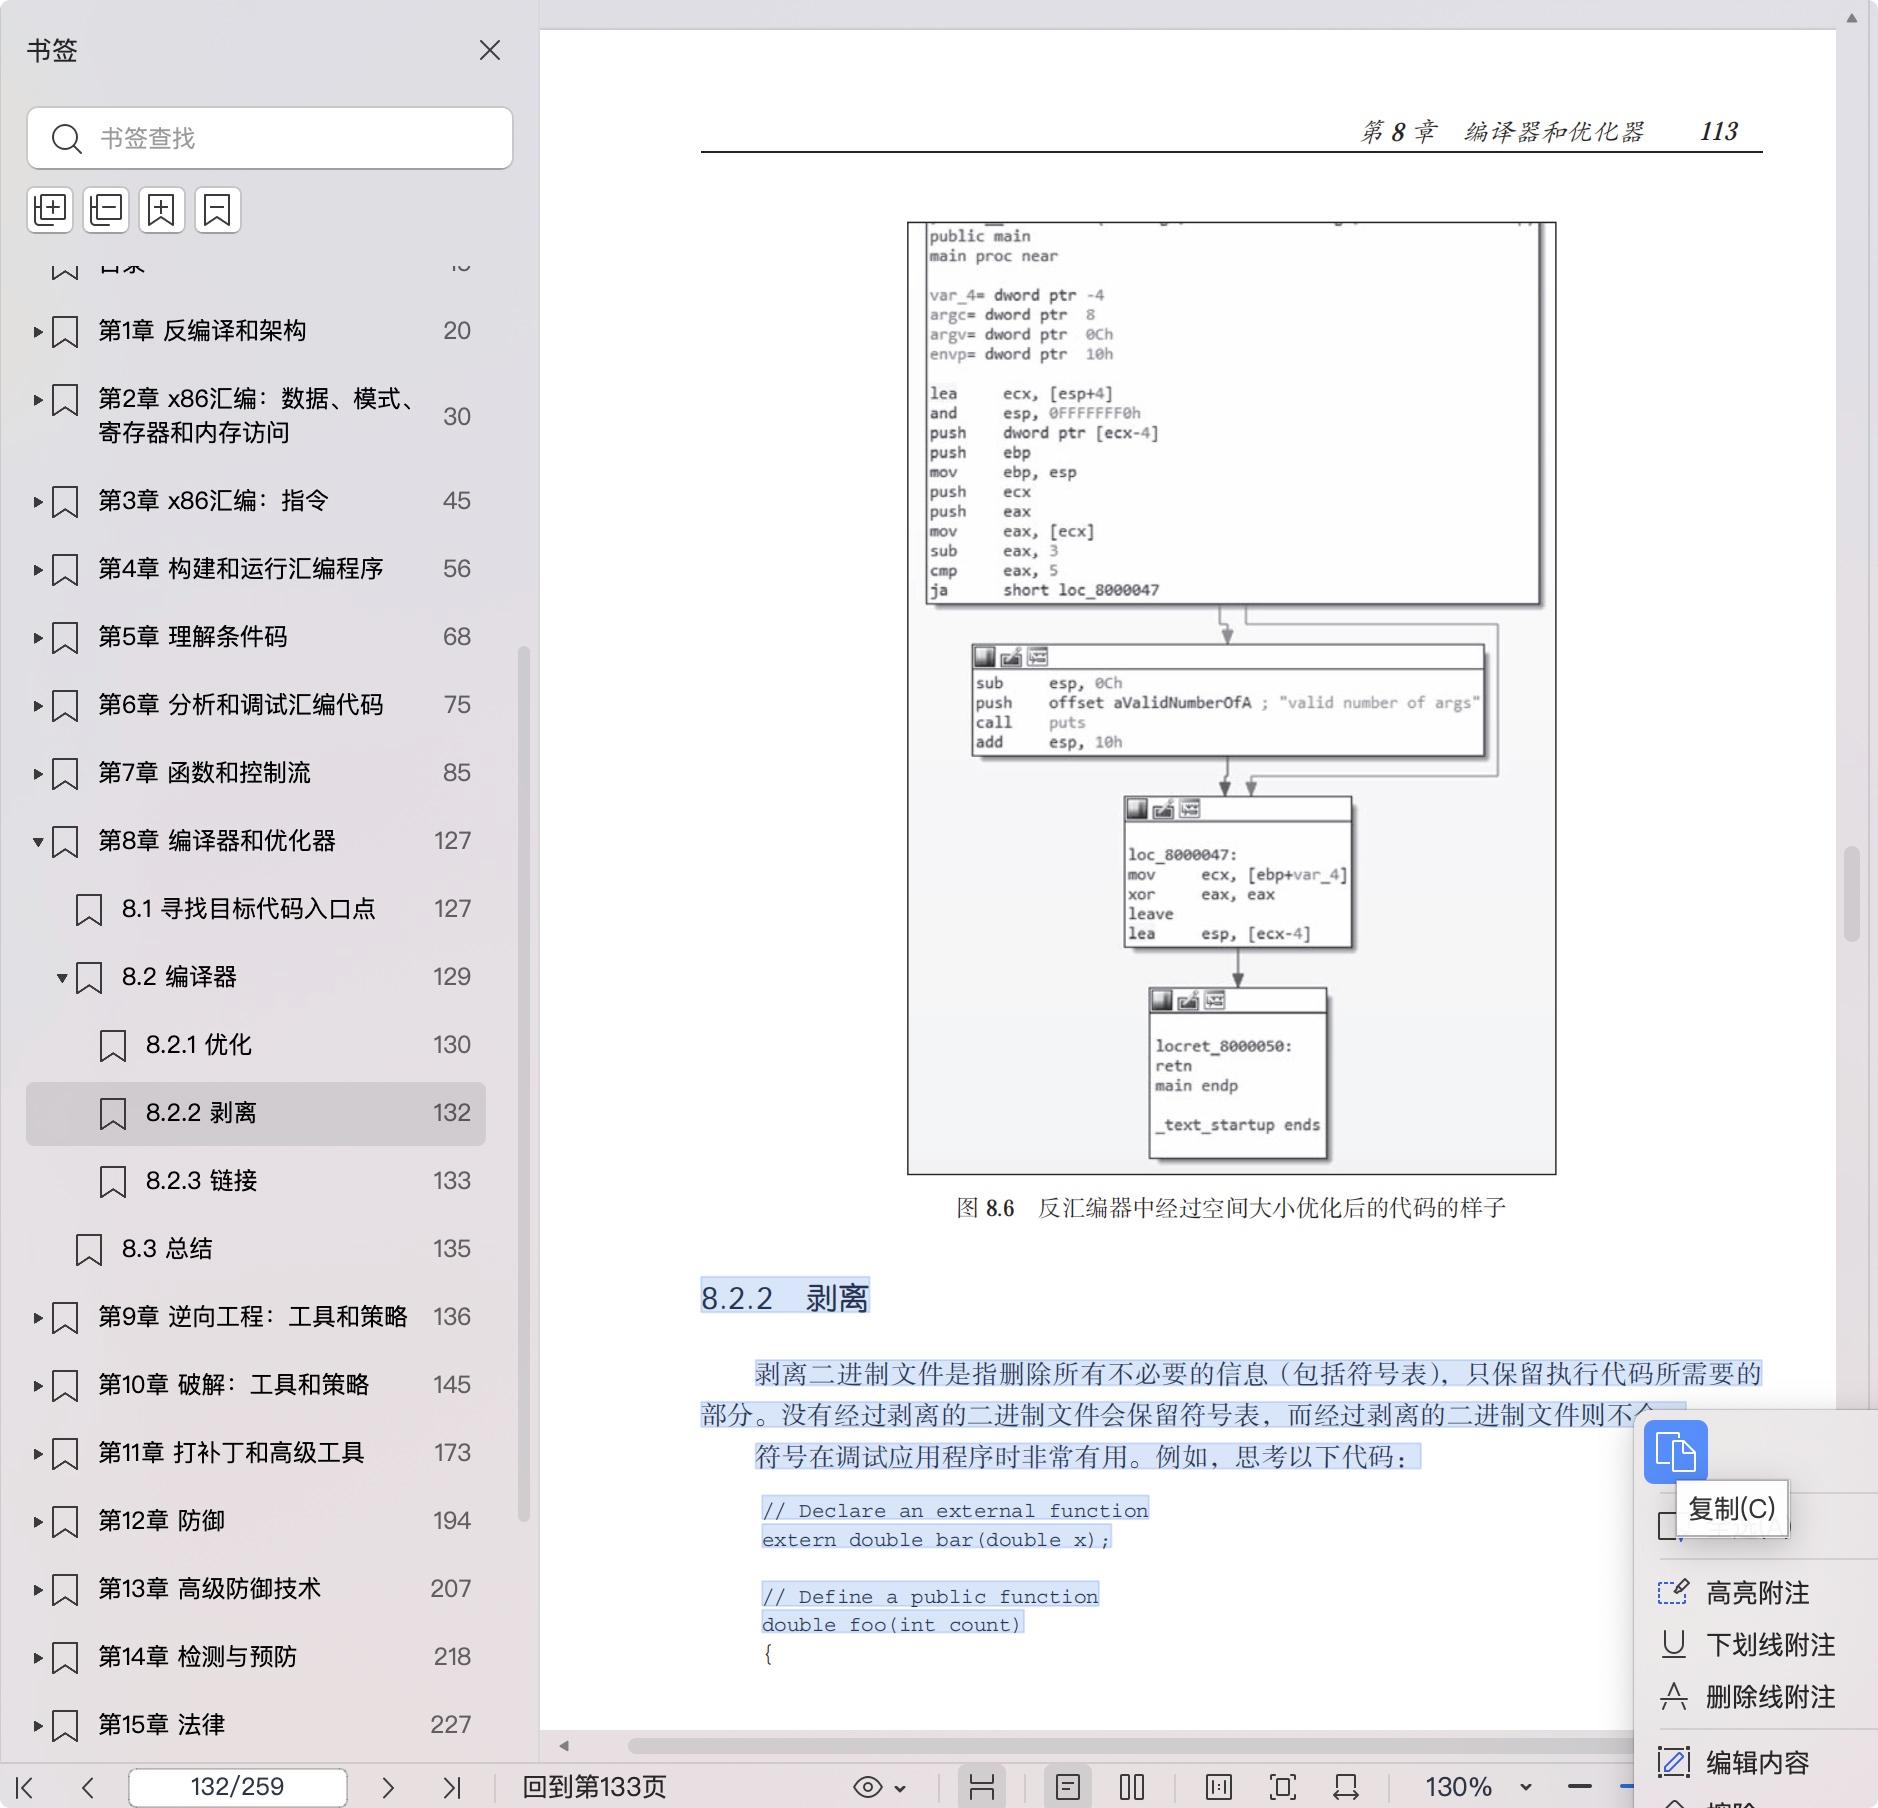
Task: Choose 高亮附注 from the context menu
Action: pyautogui.click(x=1756, y=1593)
